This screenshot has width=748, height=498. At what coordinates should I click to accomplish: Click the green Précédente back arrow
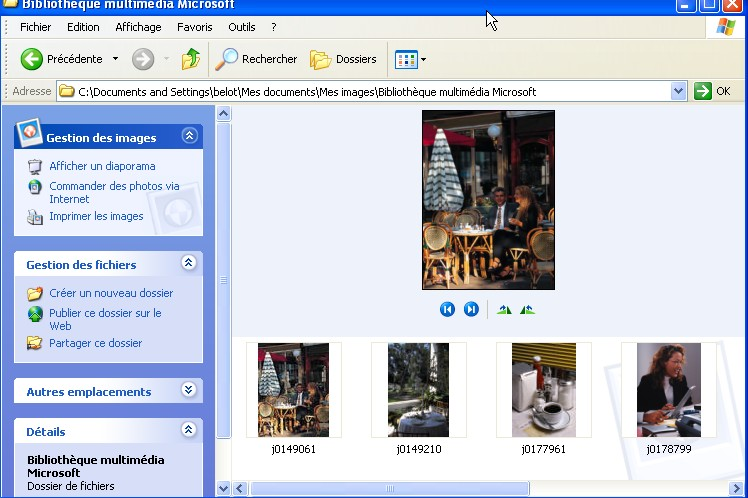tap(32, 59)
